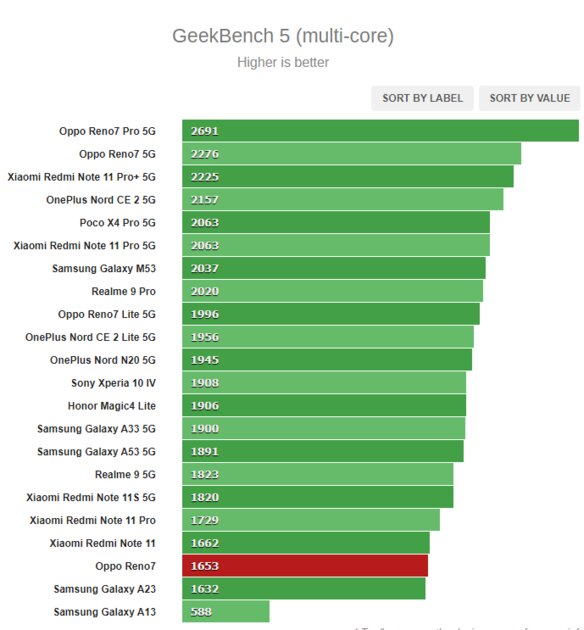Viewport: 584px width, 630px height.
Task: Click the Realme 9 5G bar
Action: [318, 475]
